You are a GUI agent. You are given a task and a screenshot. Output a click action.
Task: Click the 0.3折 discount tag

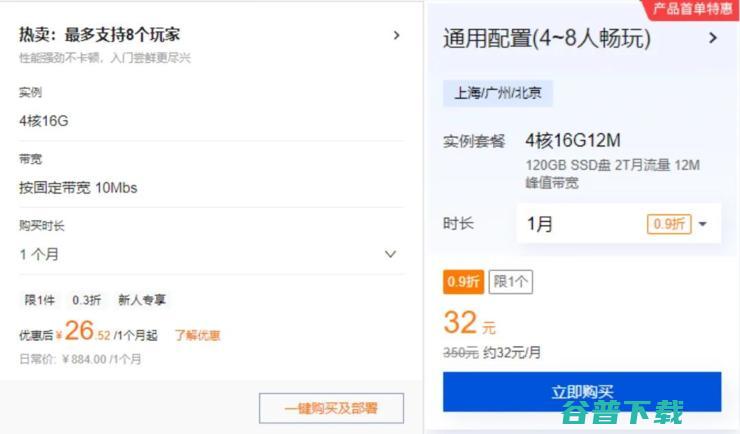click(x=86, y=300)
